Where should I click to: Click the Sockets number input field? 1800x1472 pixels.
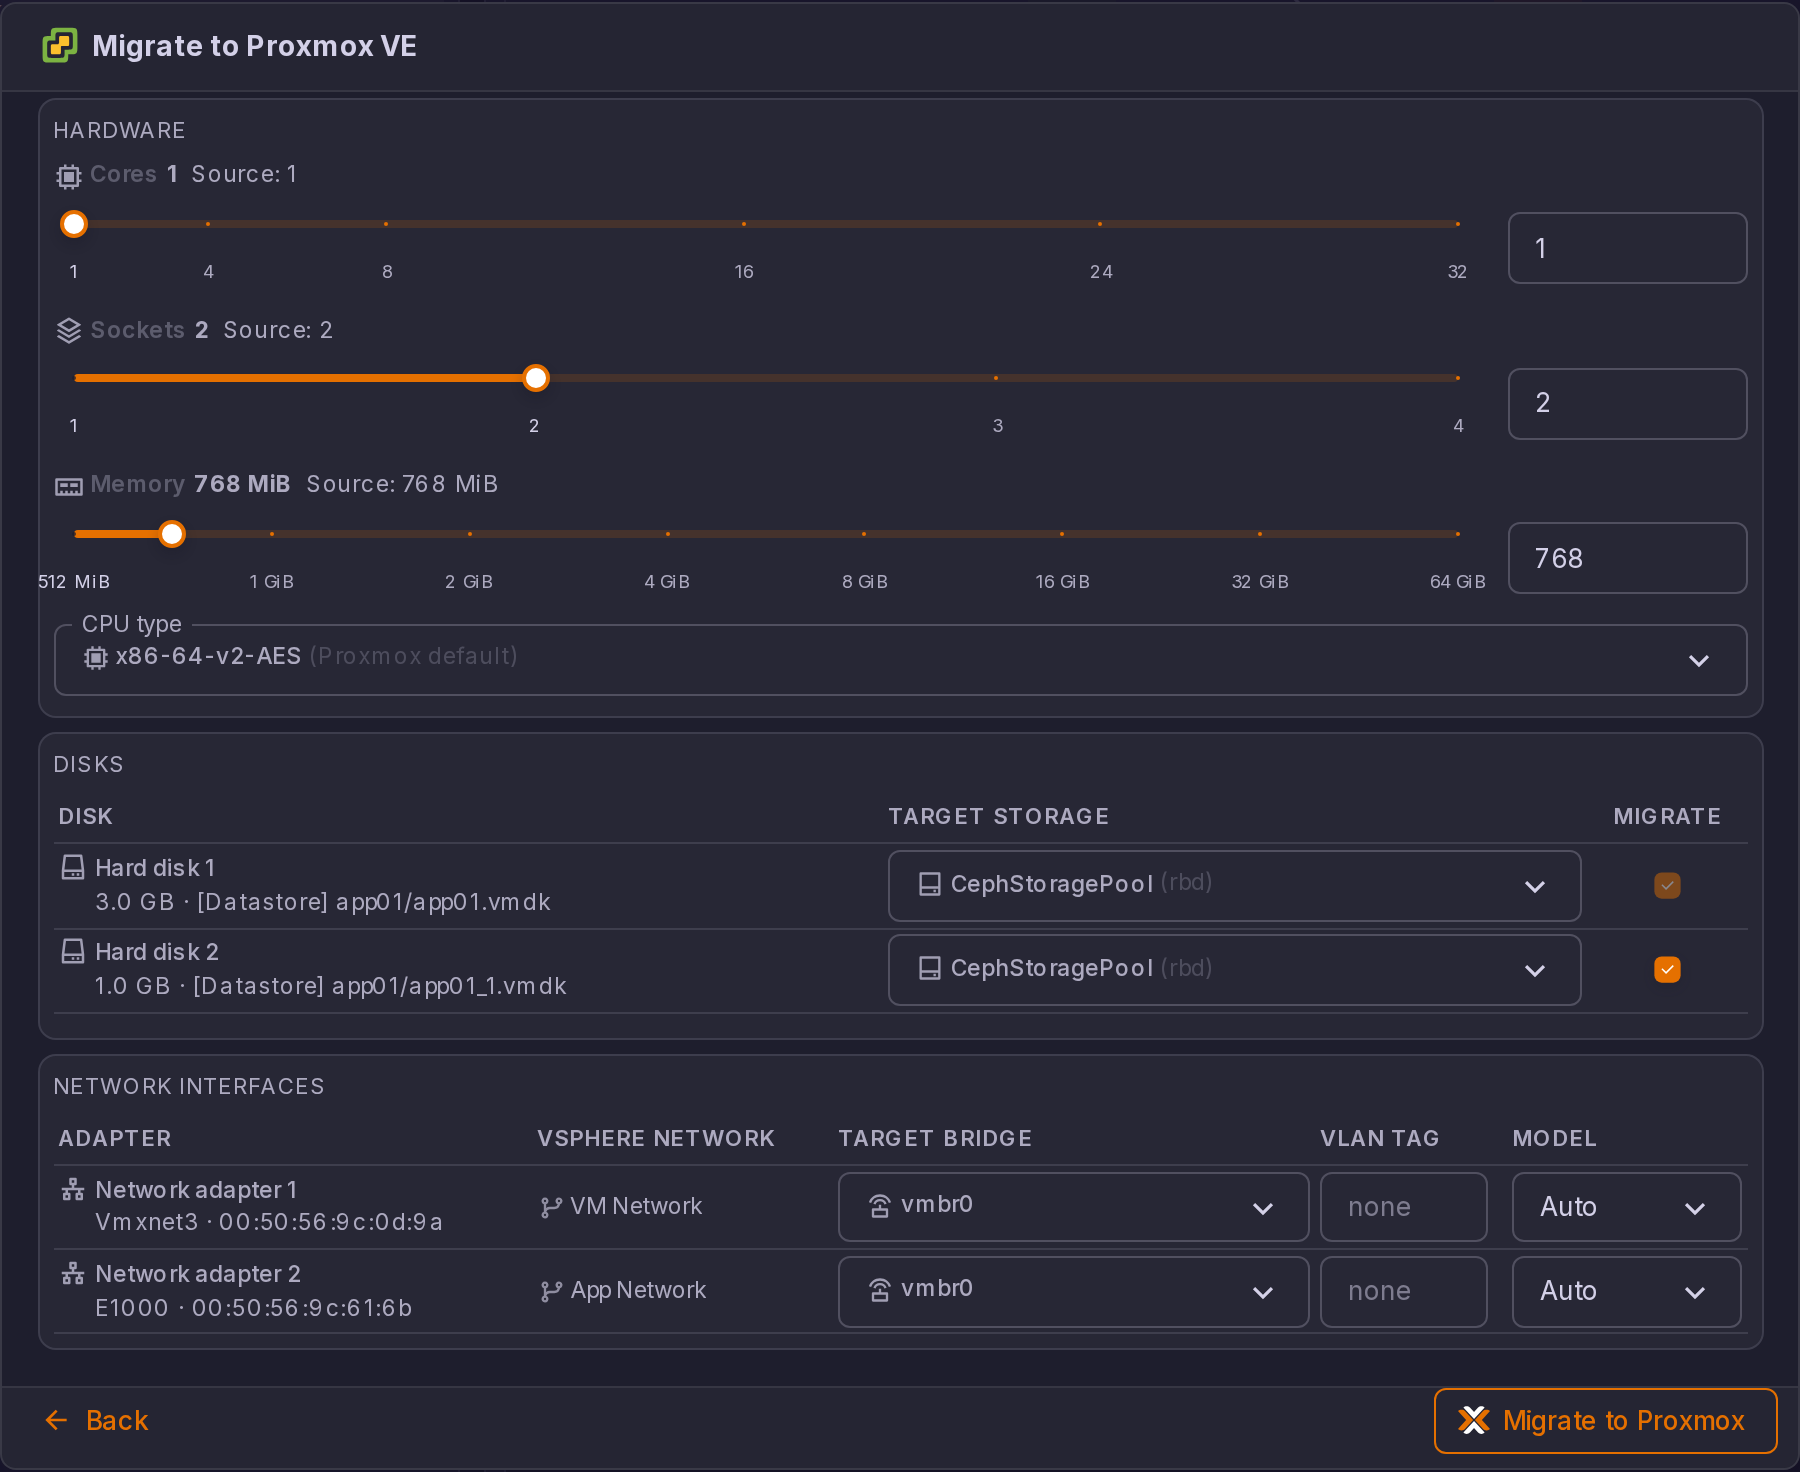[1627, 404]
